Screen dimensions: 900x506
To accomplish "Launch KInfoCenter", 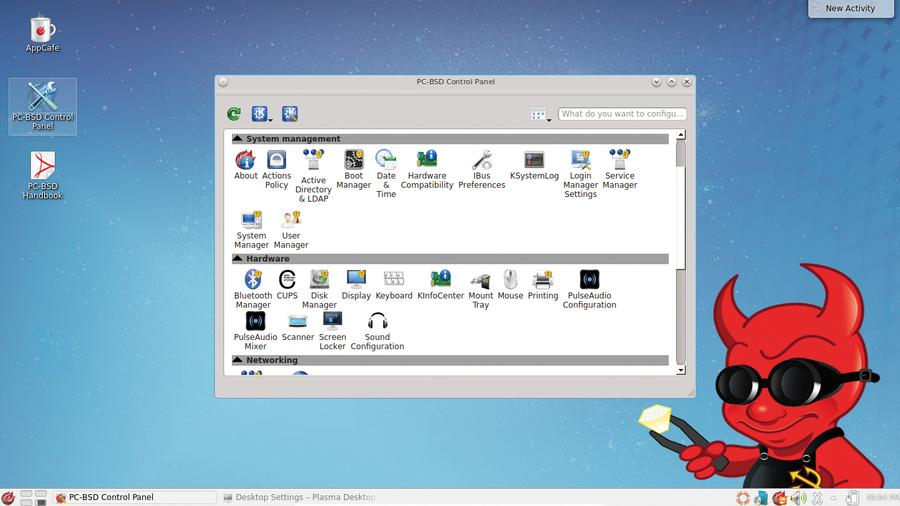I will pos(440,285).
